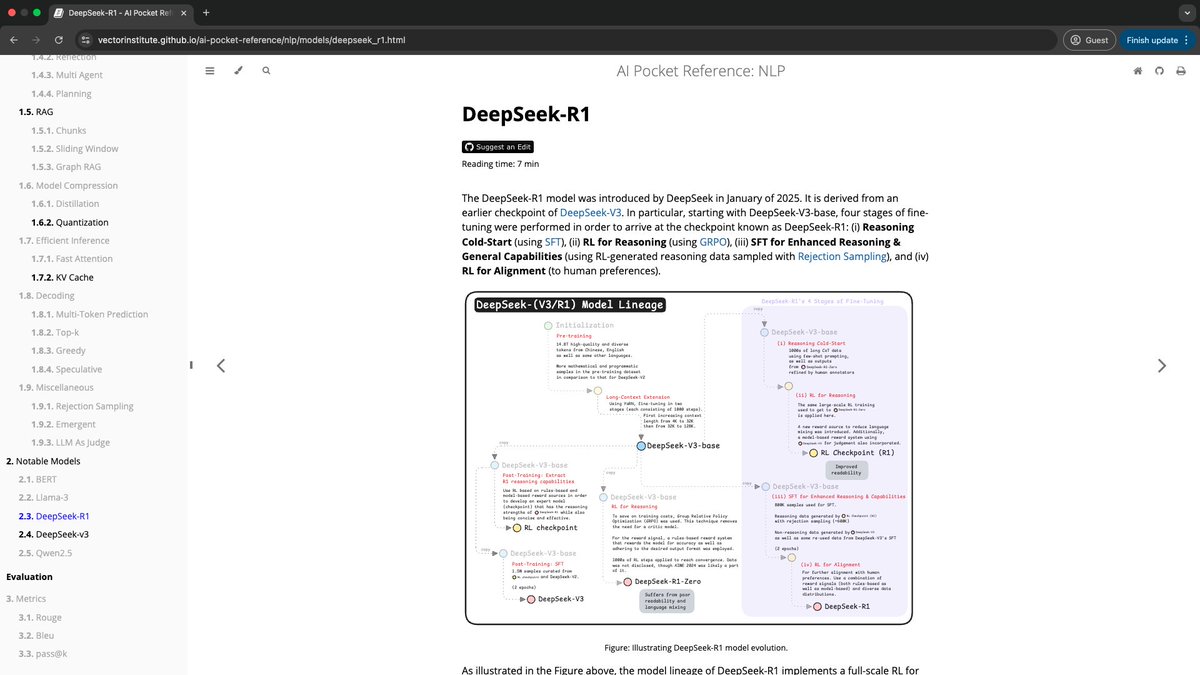Toggle the sidebar hamburger menu icon

210,71
